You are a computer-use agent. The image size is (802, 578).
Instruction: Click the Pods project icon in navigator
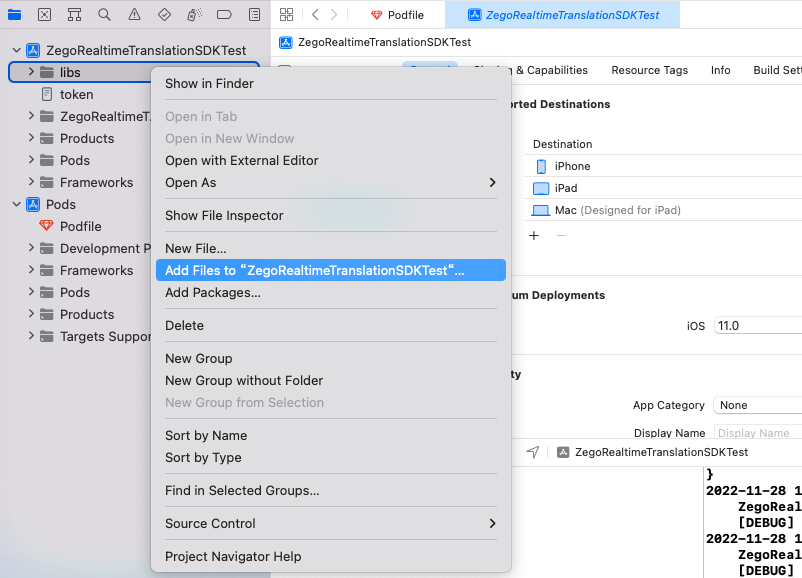point(33,204)
